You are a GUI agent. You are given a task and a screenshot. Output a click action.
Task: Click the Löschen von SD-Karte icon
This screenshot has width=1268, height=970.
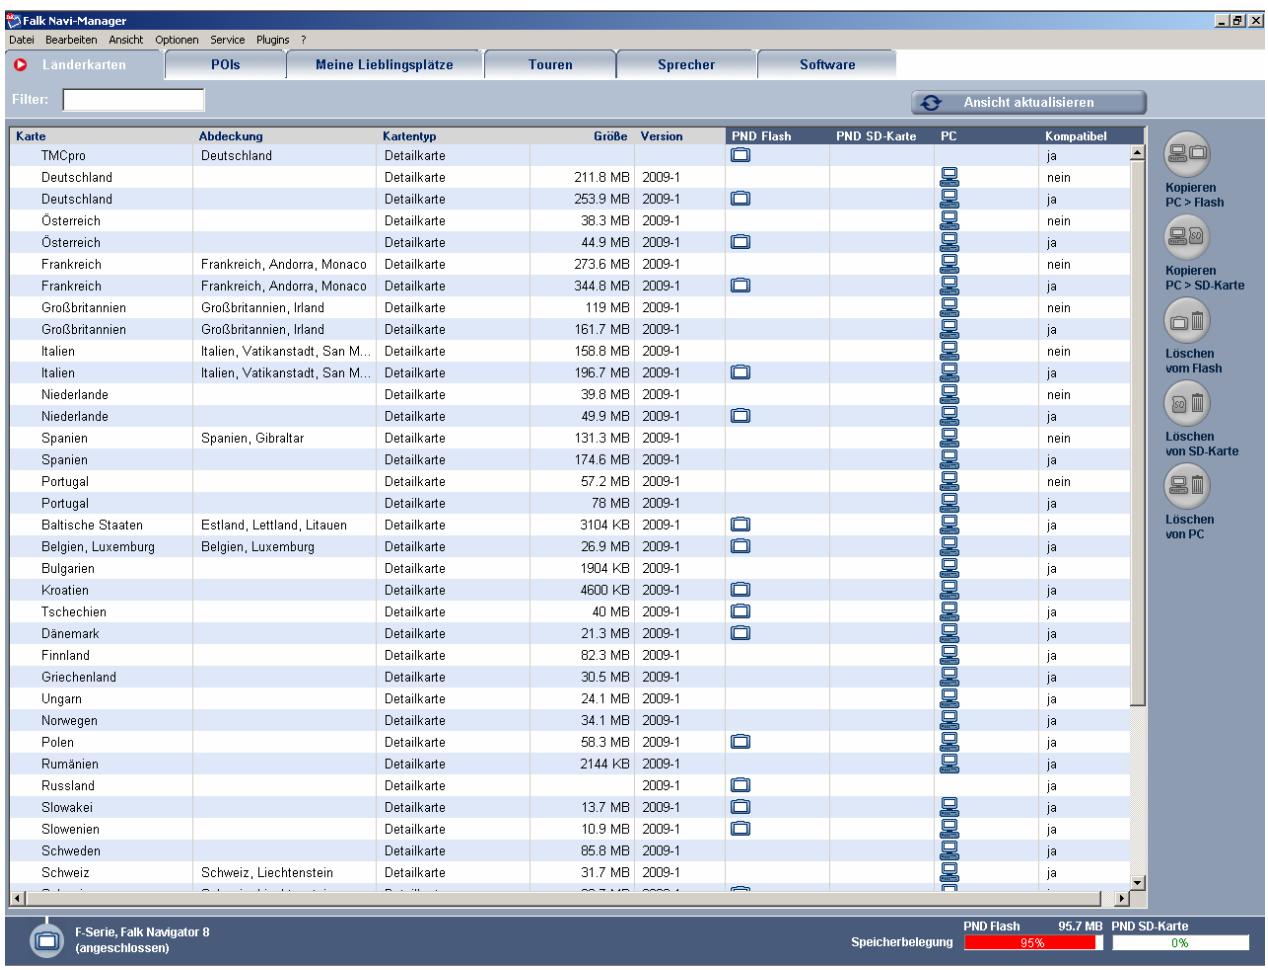(1187, 403)
